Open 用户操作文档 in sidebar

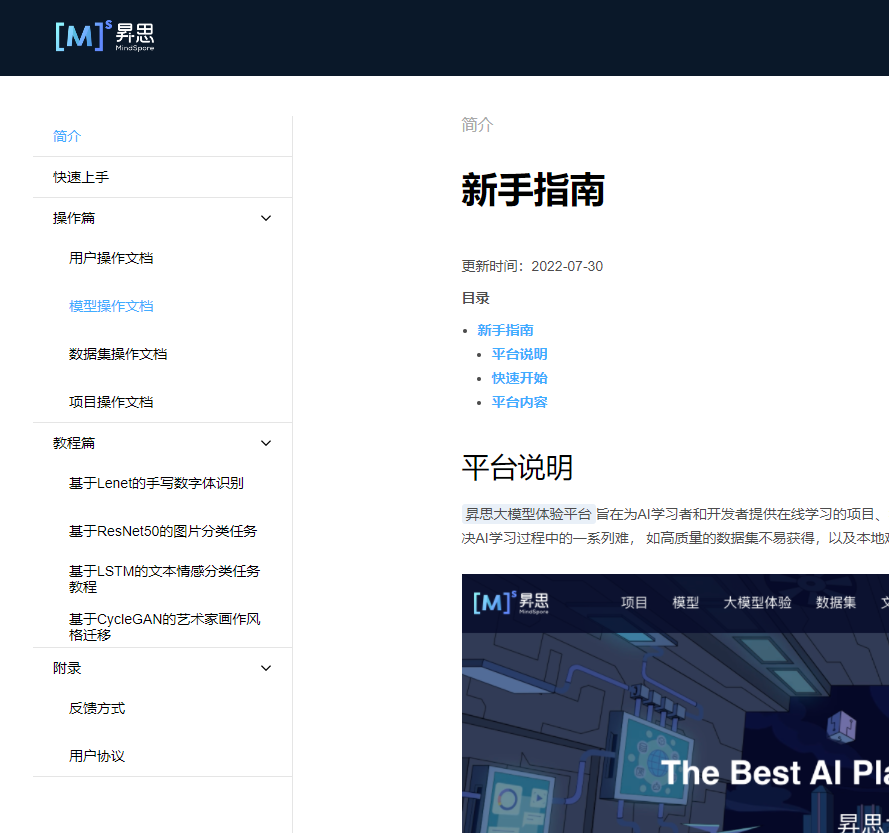click(x=111, y=258)
